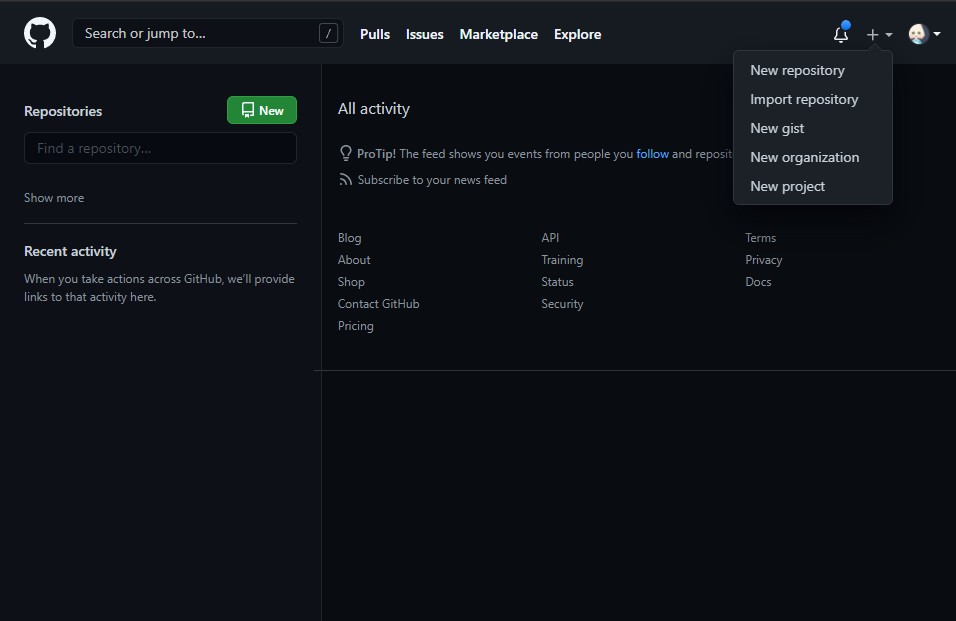Viewport: 956px width, 621px height.
Task: Open the Docs footer link
Action: [x=758, y=282]
